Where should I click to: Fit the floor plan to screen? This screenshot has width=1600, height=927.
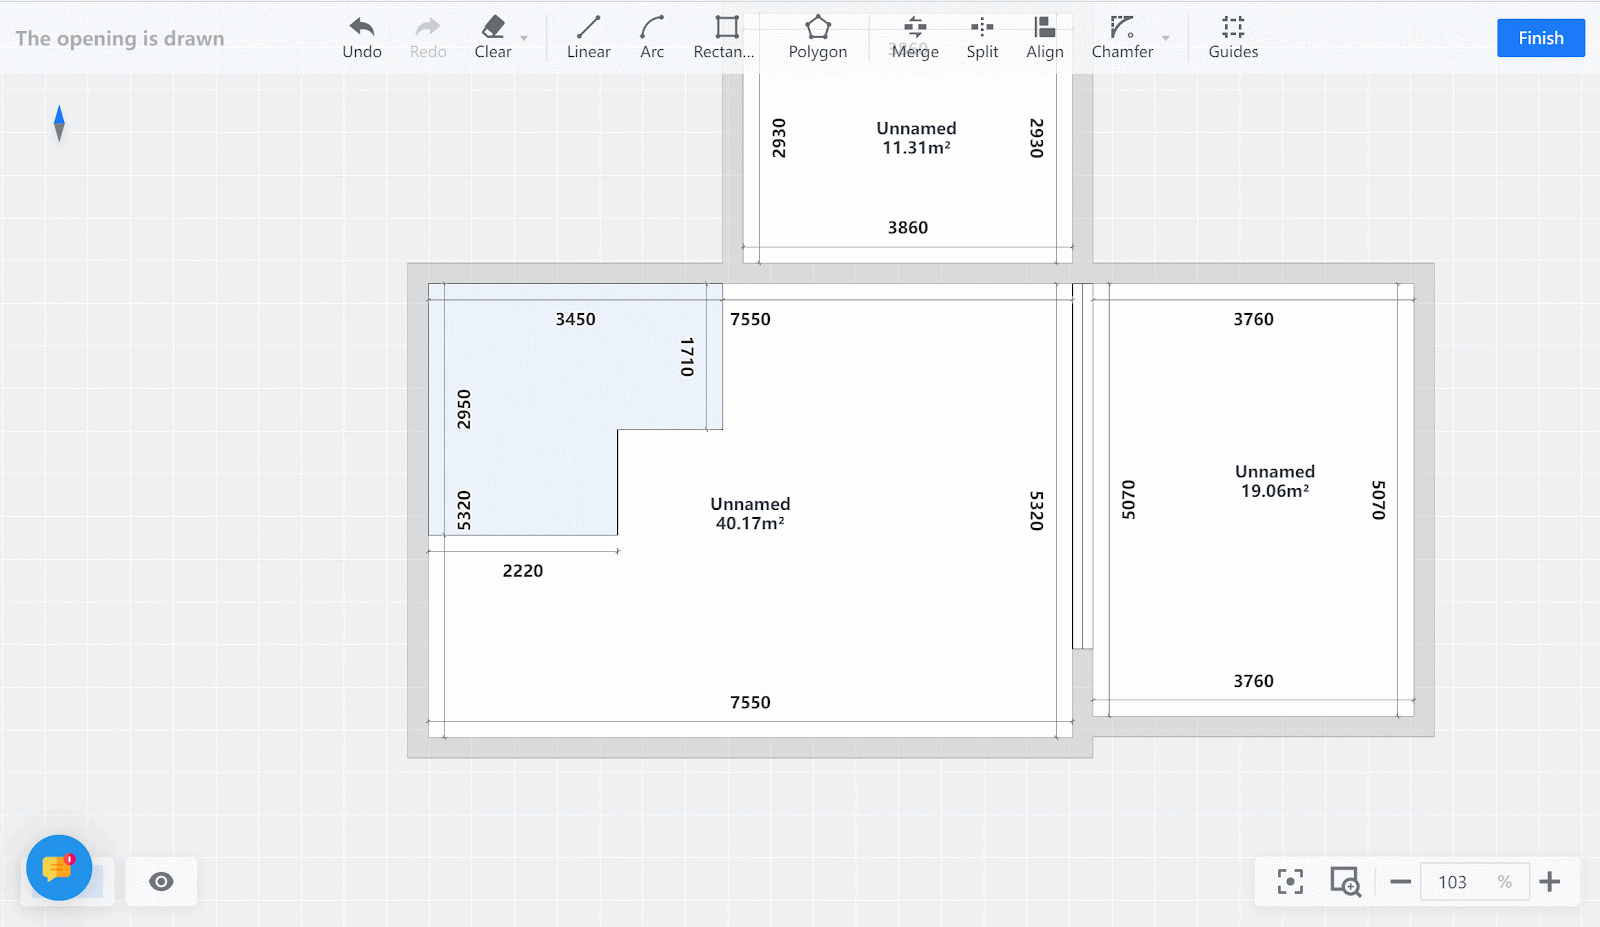[1290, 882]
